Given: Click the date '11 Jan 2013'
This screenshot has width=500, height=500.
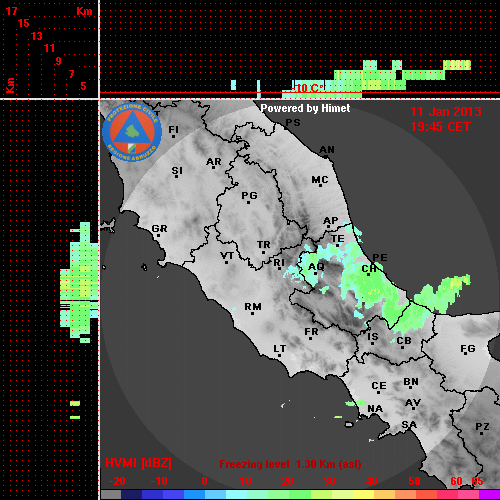Looking at the screenshot, I should coord(446,112).
